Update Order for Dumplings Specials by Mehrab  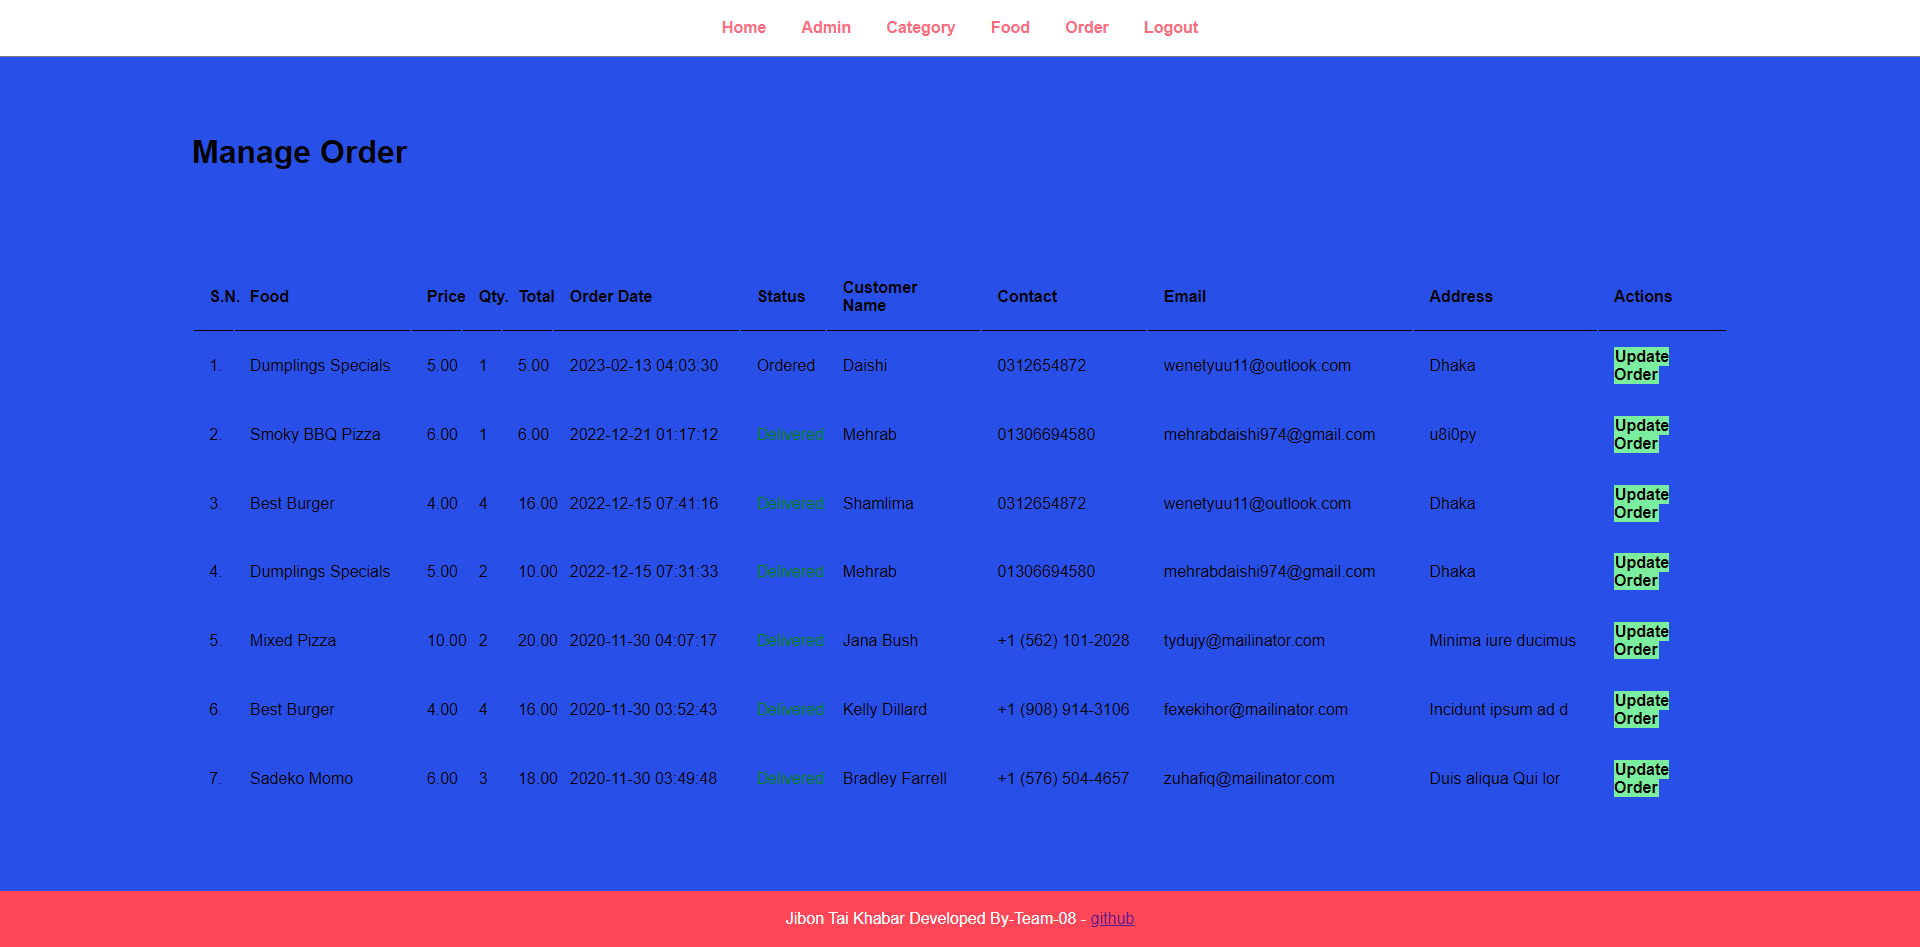[1640, 571]
